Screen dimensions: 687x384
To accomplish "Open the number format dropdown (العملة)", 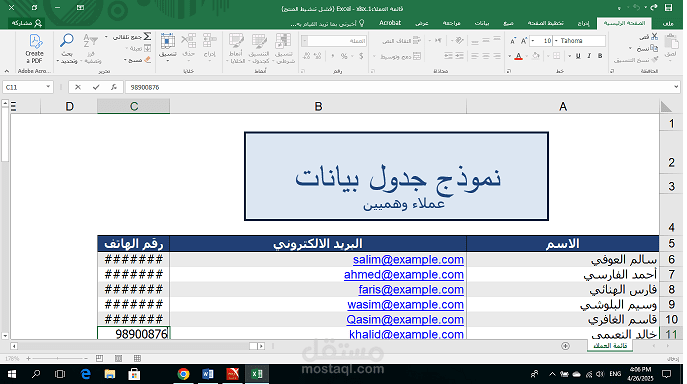I will pos(305,41).
